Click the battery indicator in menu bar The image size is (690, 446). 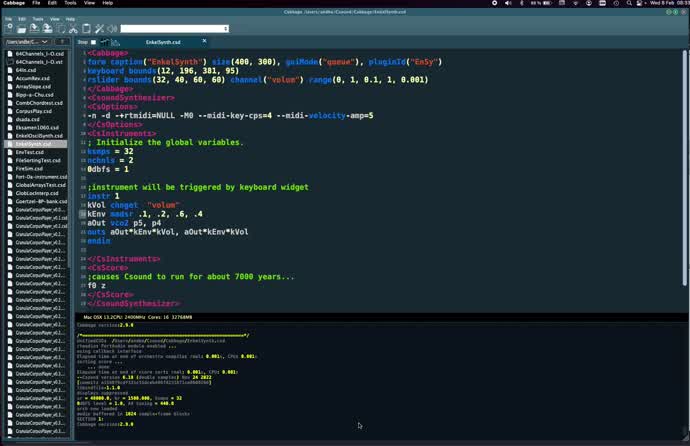pos(541,3)
